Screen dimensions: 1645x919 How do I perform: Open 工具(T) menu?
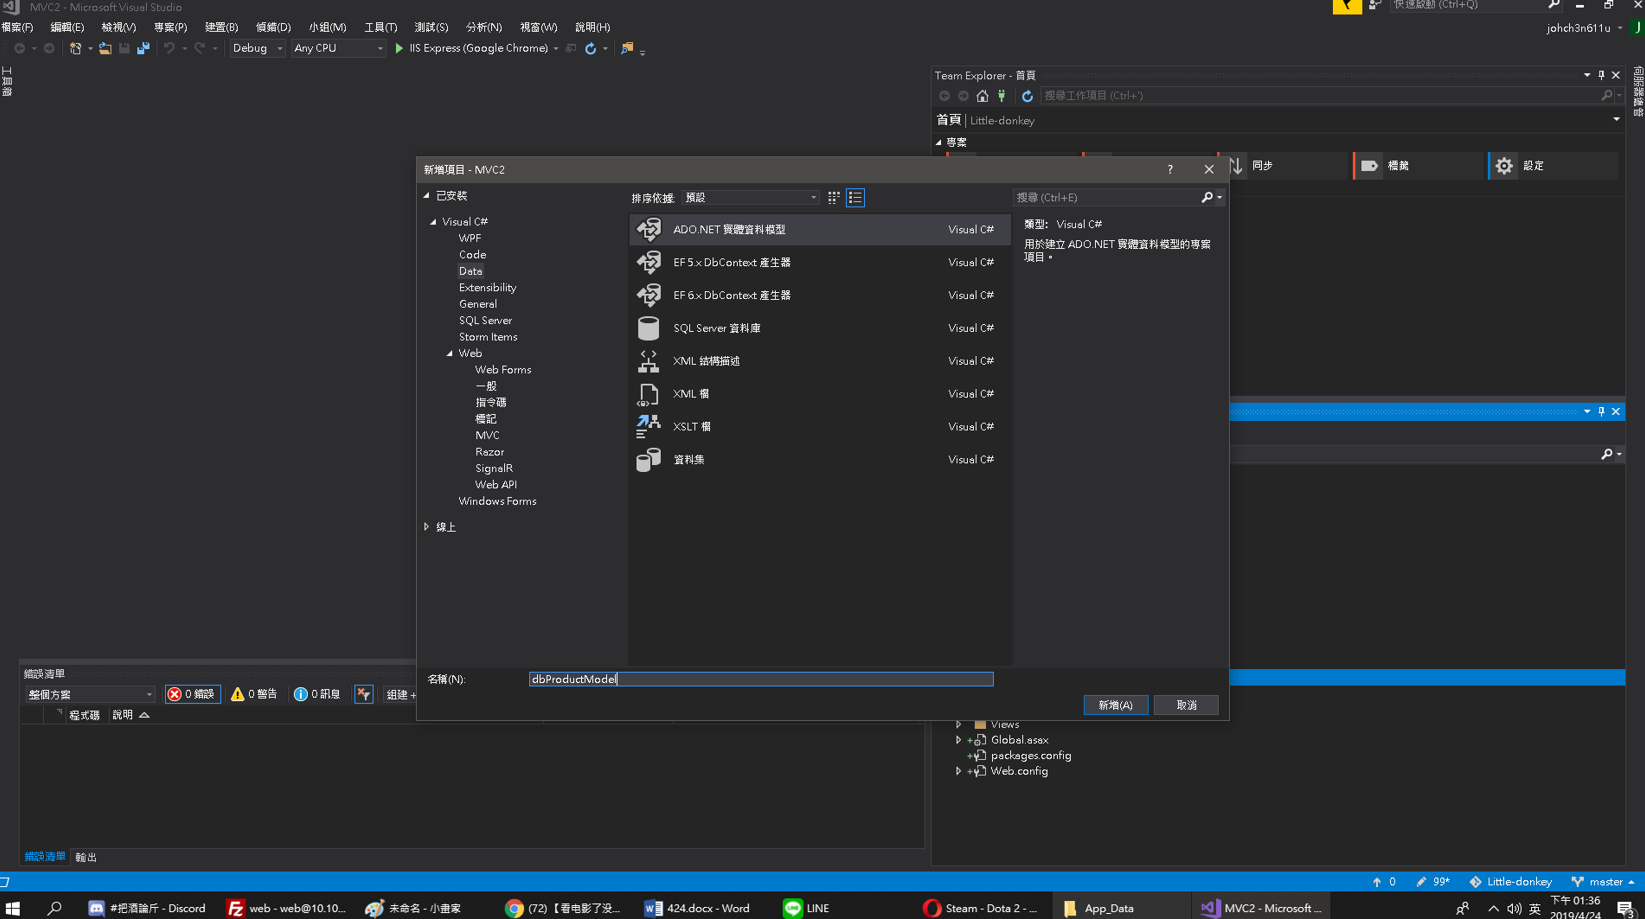380,27
